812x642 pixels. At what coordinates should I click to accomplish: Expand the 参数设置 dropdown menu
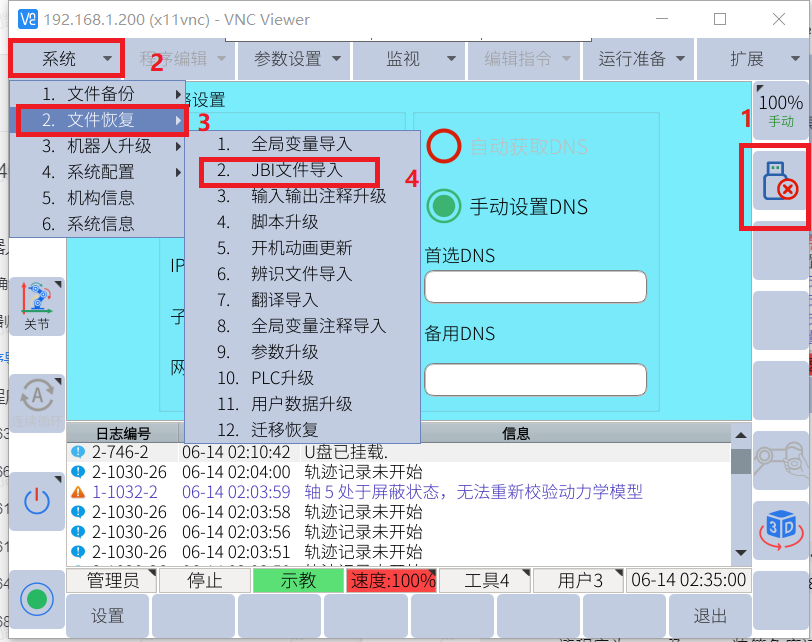click(297, 59)
